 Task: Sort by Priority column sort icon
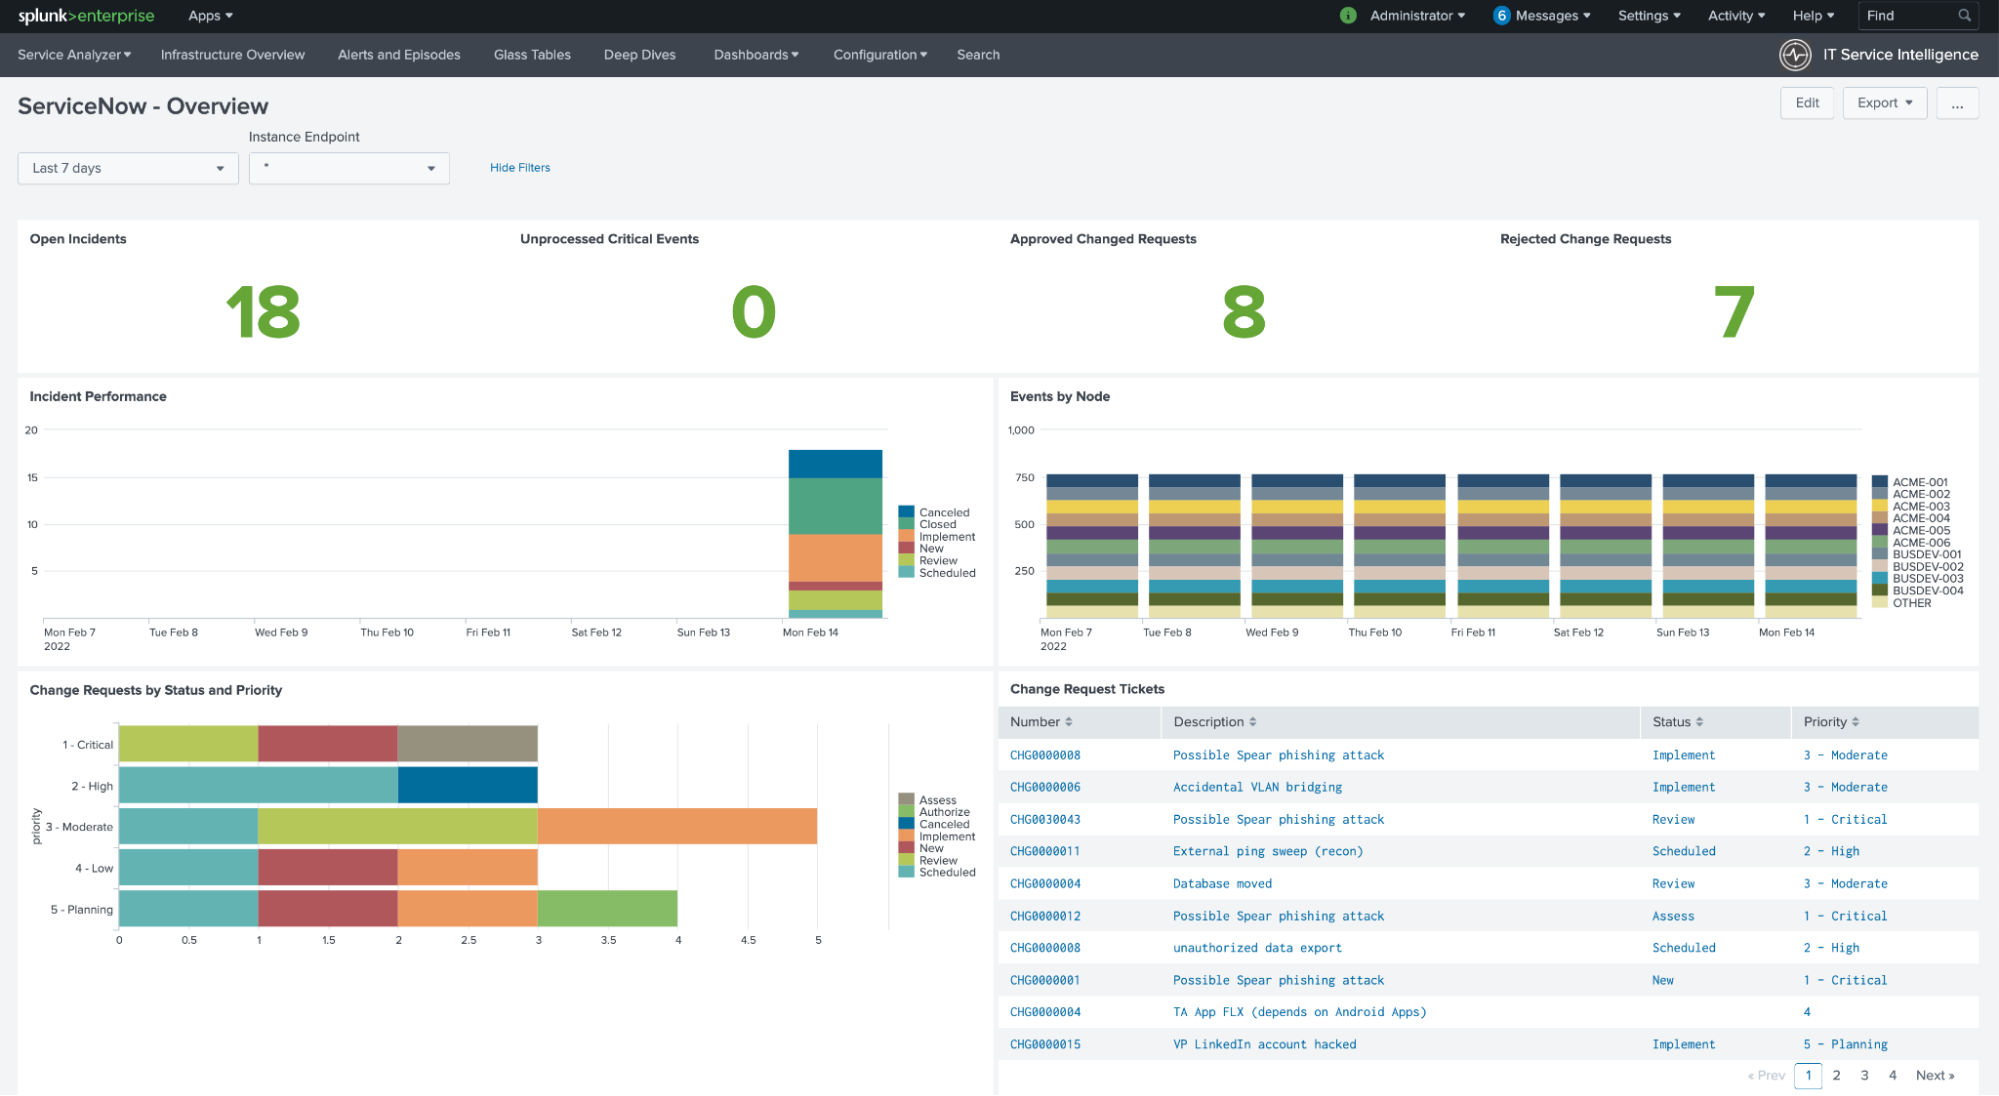[1855, 722]
